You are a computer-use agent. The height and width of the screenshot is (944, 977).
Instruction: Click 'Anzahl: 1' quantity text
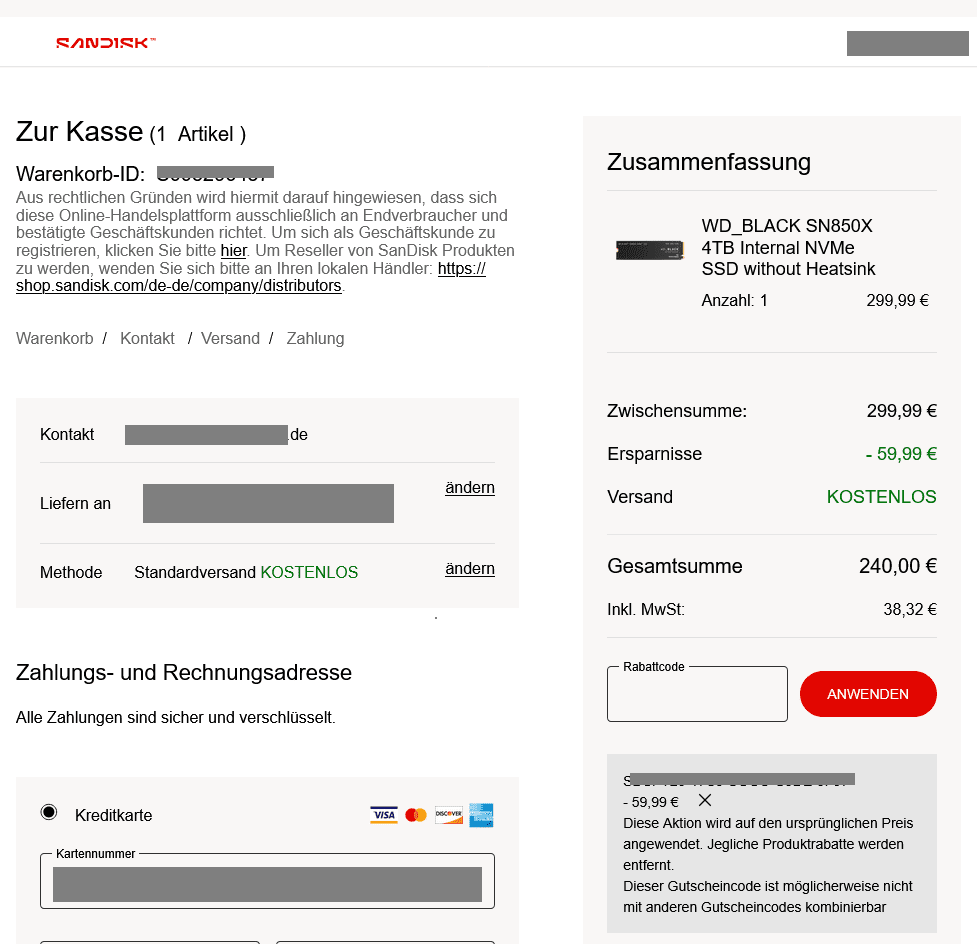coord(735,300)
